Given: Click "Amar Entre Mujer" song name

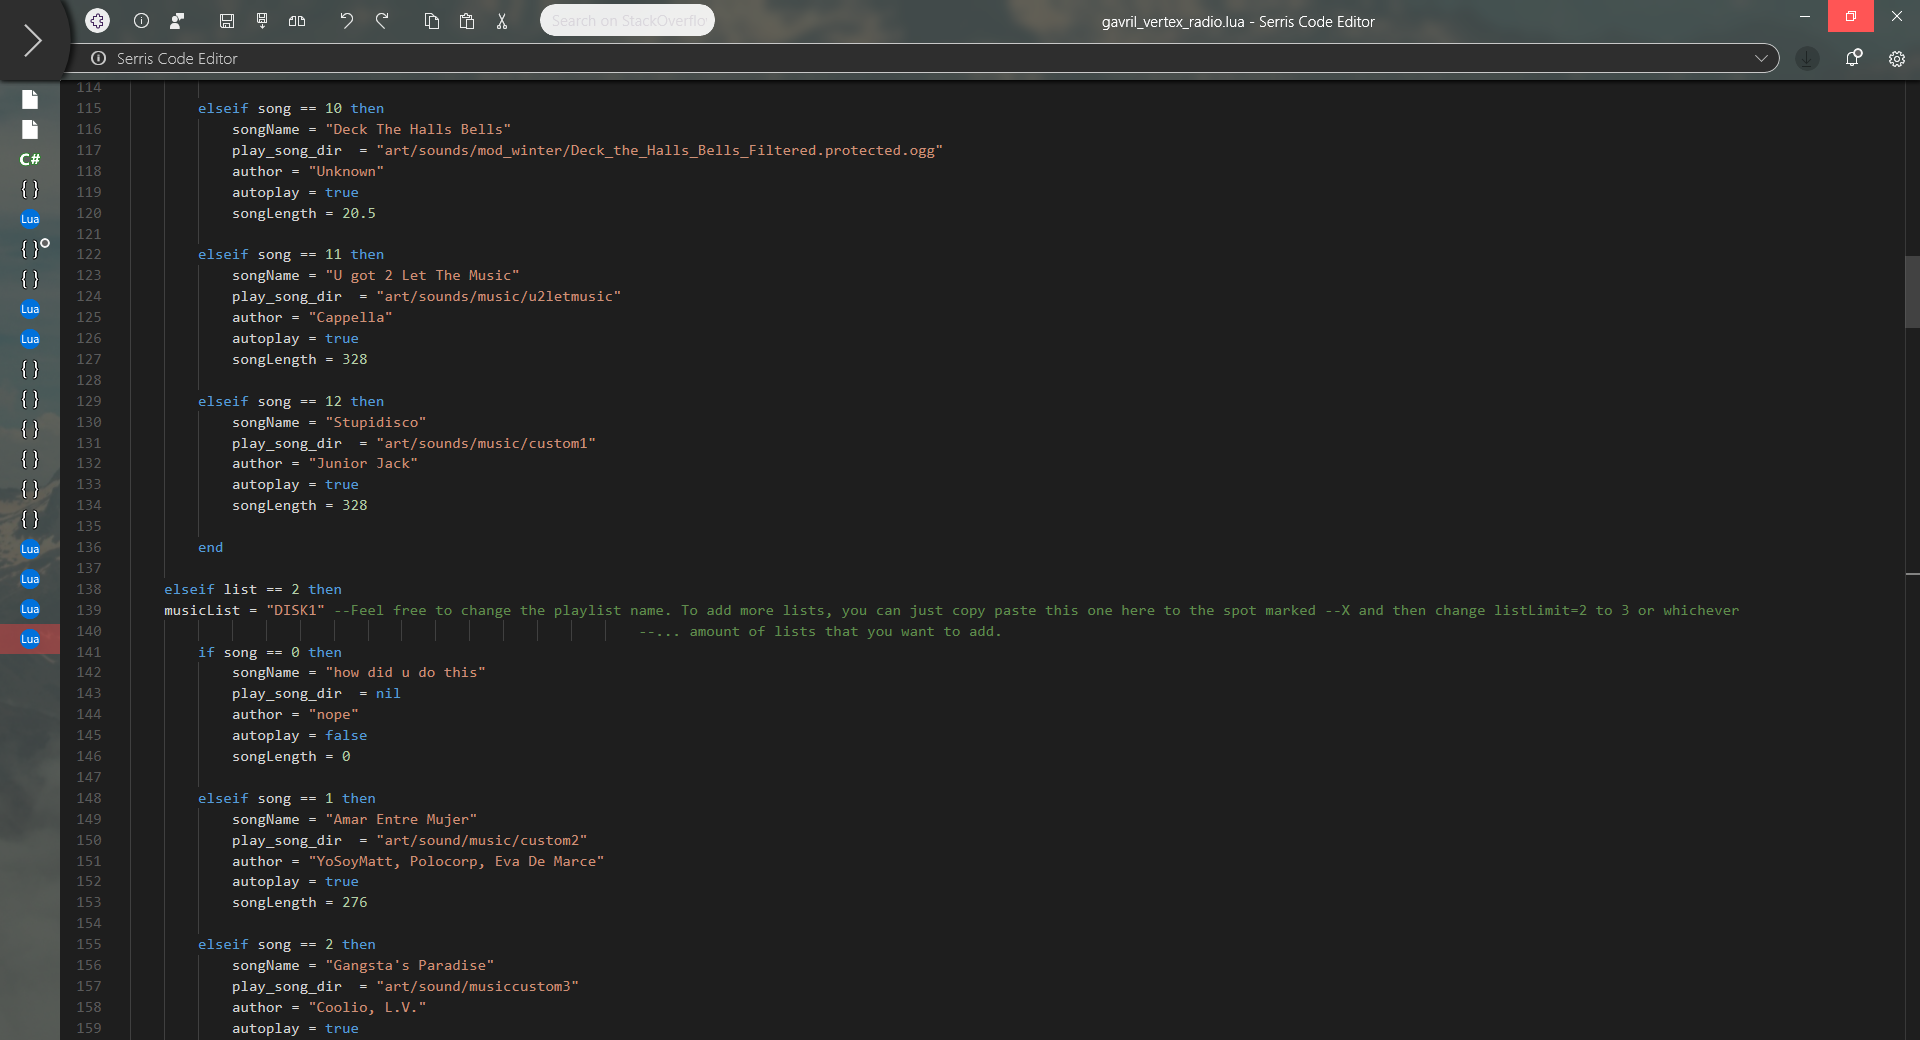Looking at the screenshot, I should click(401, 819).
